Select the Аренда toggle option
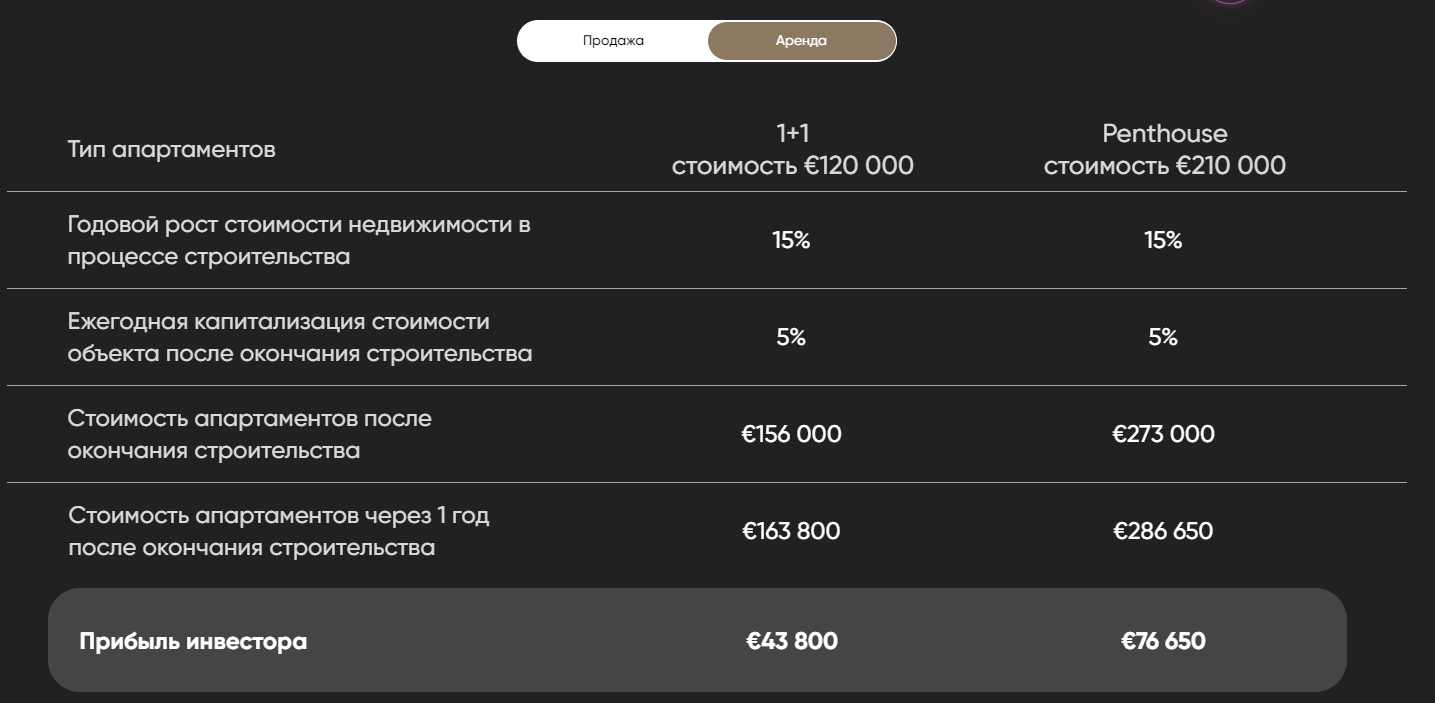 (801, 41)
